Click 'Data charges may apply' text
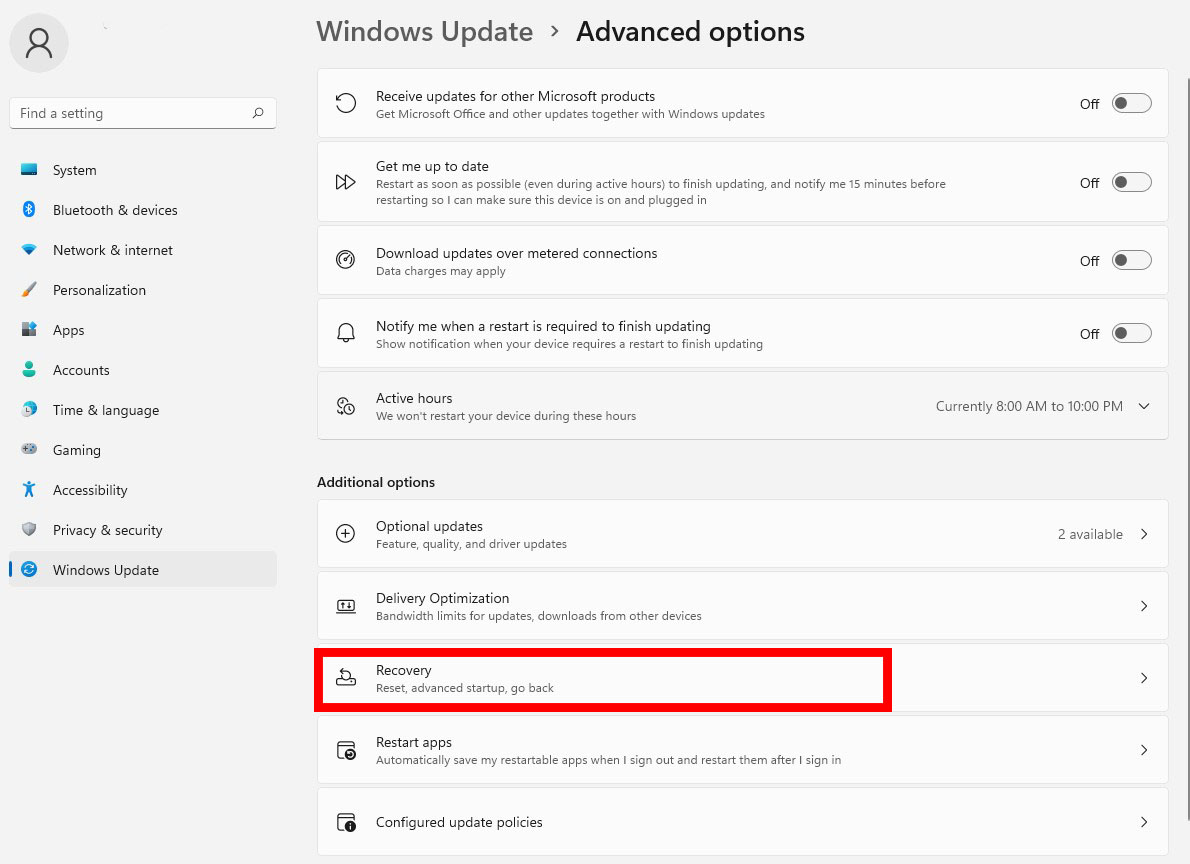This screenshot has width=1190, height=864. (440, 271)
